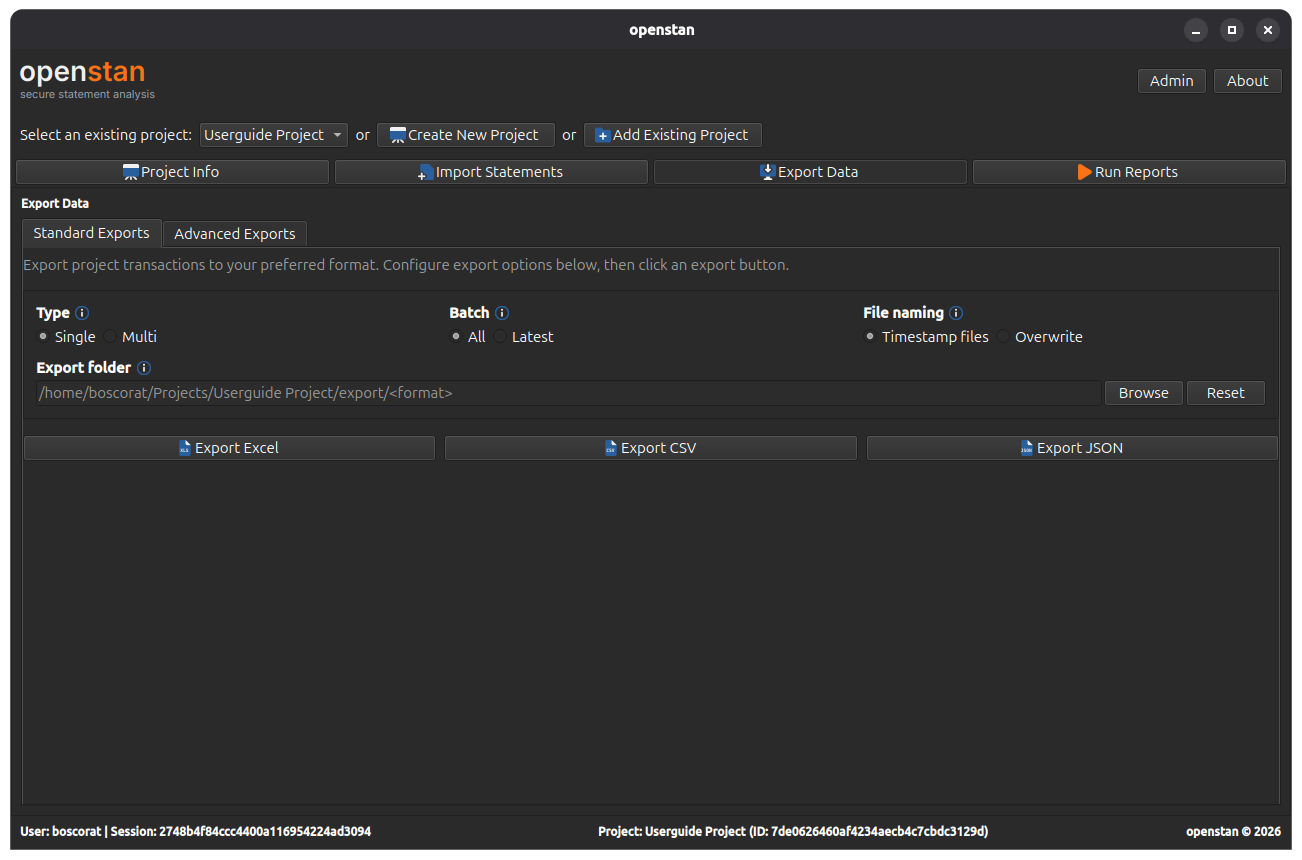The height and width of the screenshot is (860, 1302).
Task: Click Export CSV button
Action: pos(650,448)
